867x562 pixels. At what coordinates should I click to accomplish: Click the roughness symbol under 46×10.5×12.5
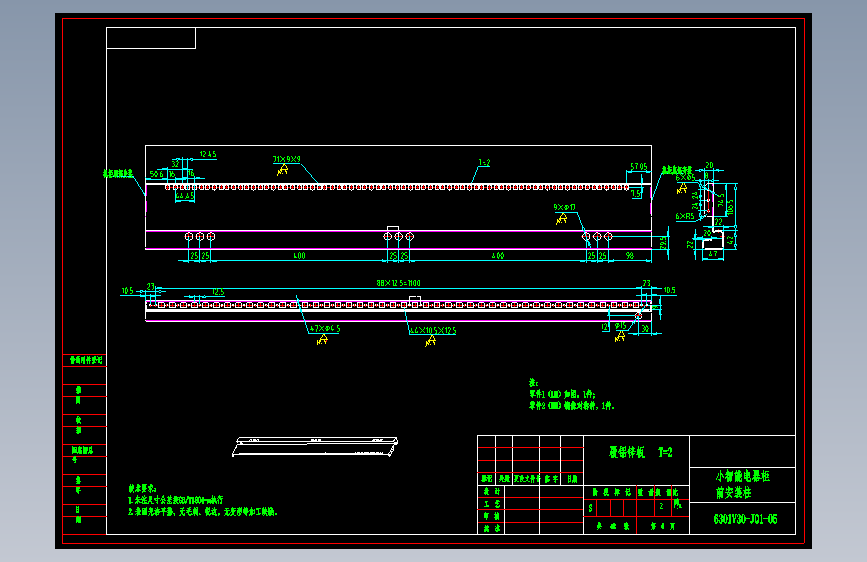[431, 341]
